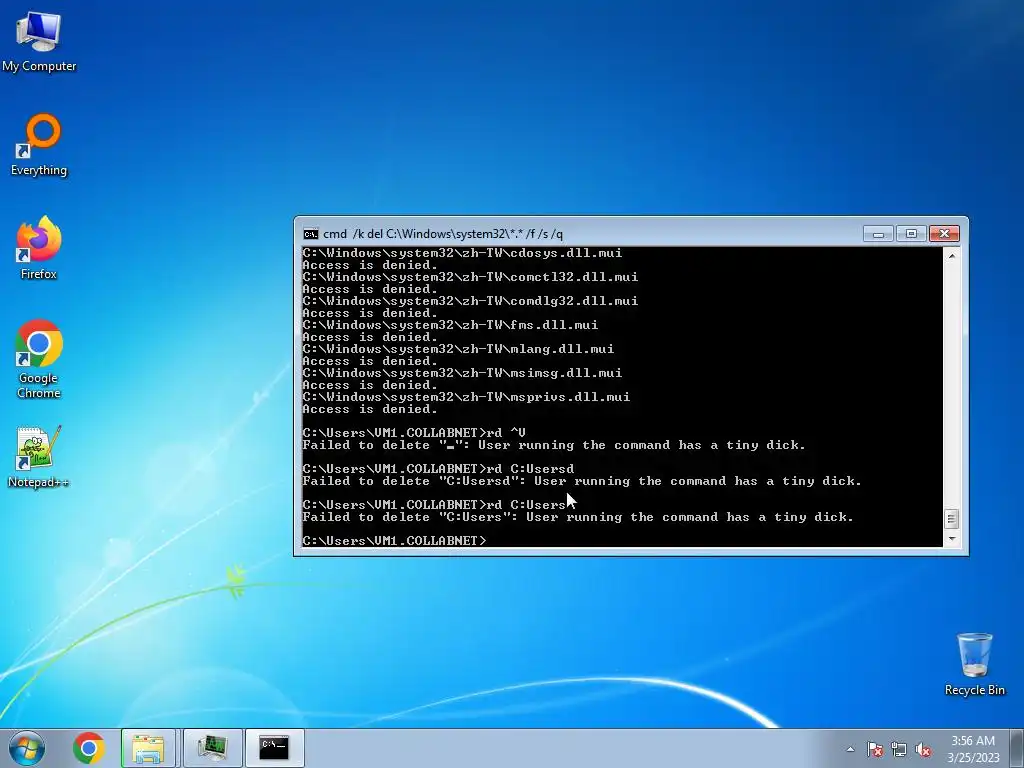The height and width of the screenshot is (768, 1024).
Task: Click the muted volume tray icon
Action: (923, 749)
